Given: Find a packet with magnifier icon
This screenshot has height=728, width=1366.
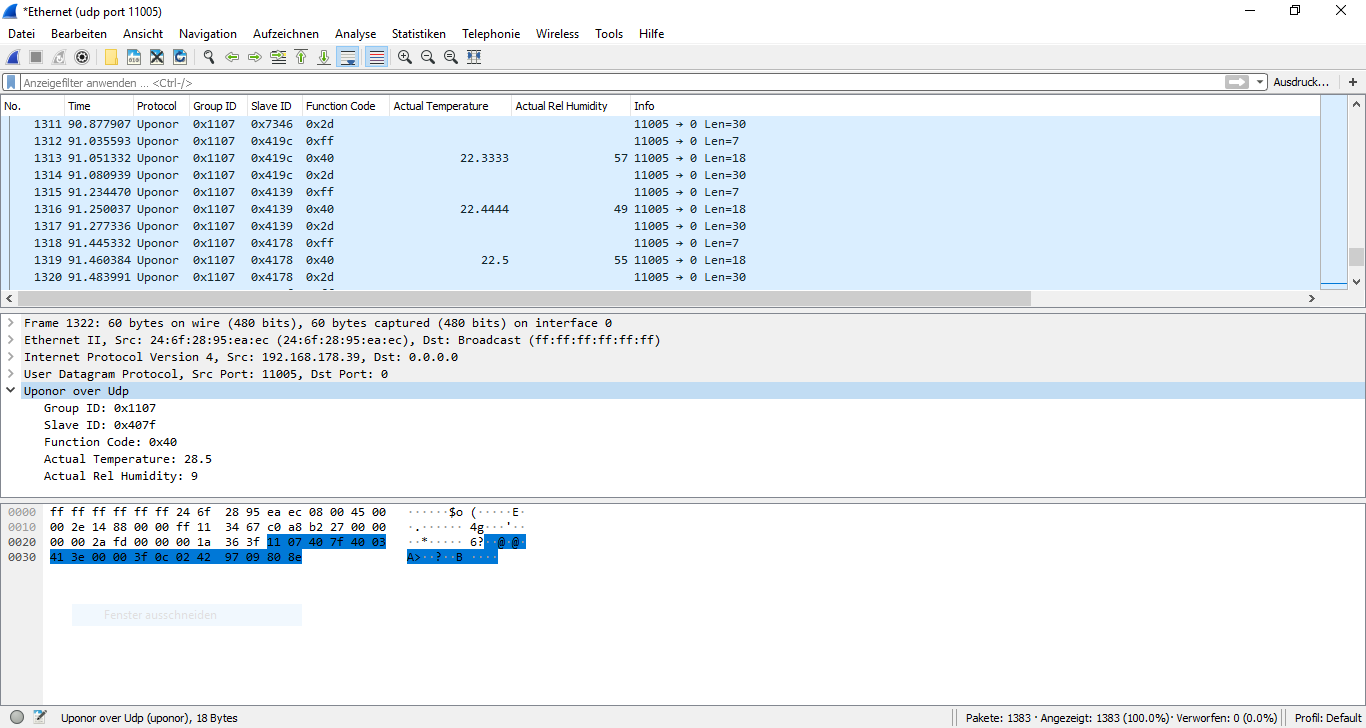Looking at the screenshot, I should point(209,57).
